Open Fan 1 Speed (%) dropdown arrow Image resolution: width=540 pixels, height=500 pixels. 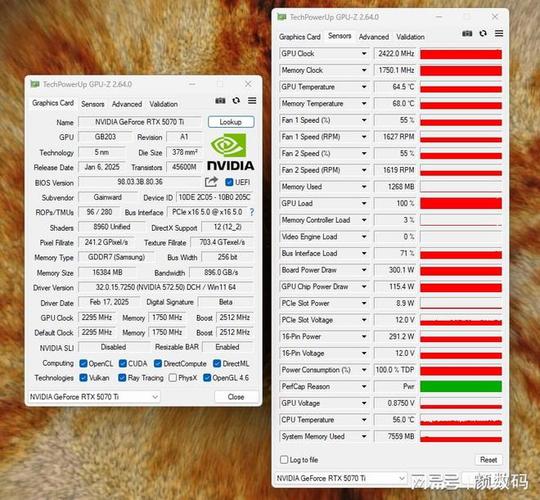[x=364, y=120]
